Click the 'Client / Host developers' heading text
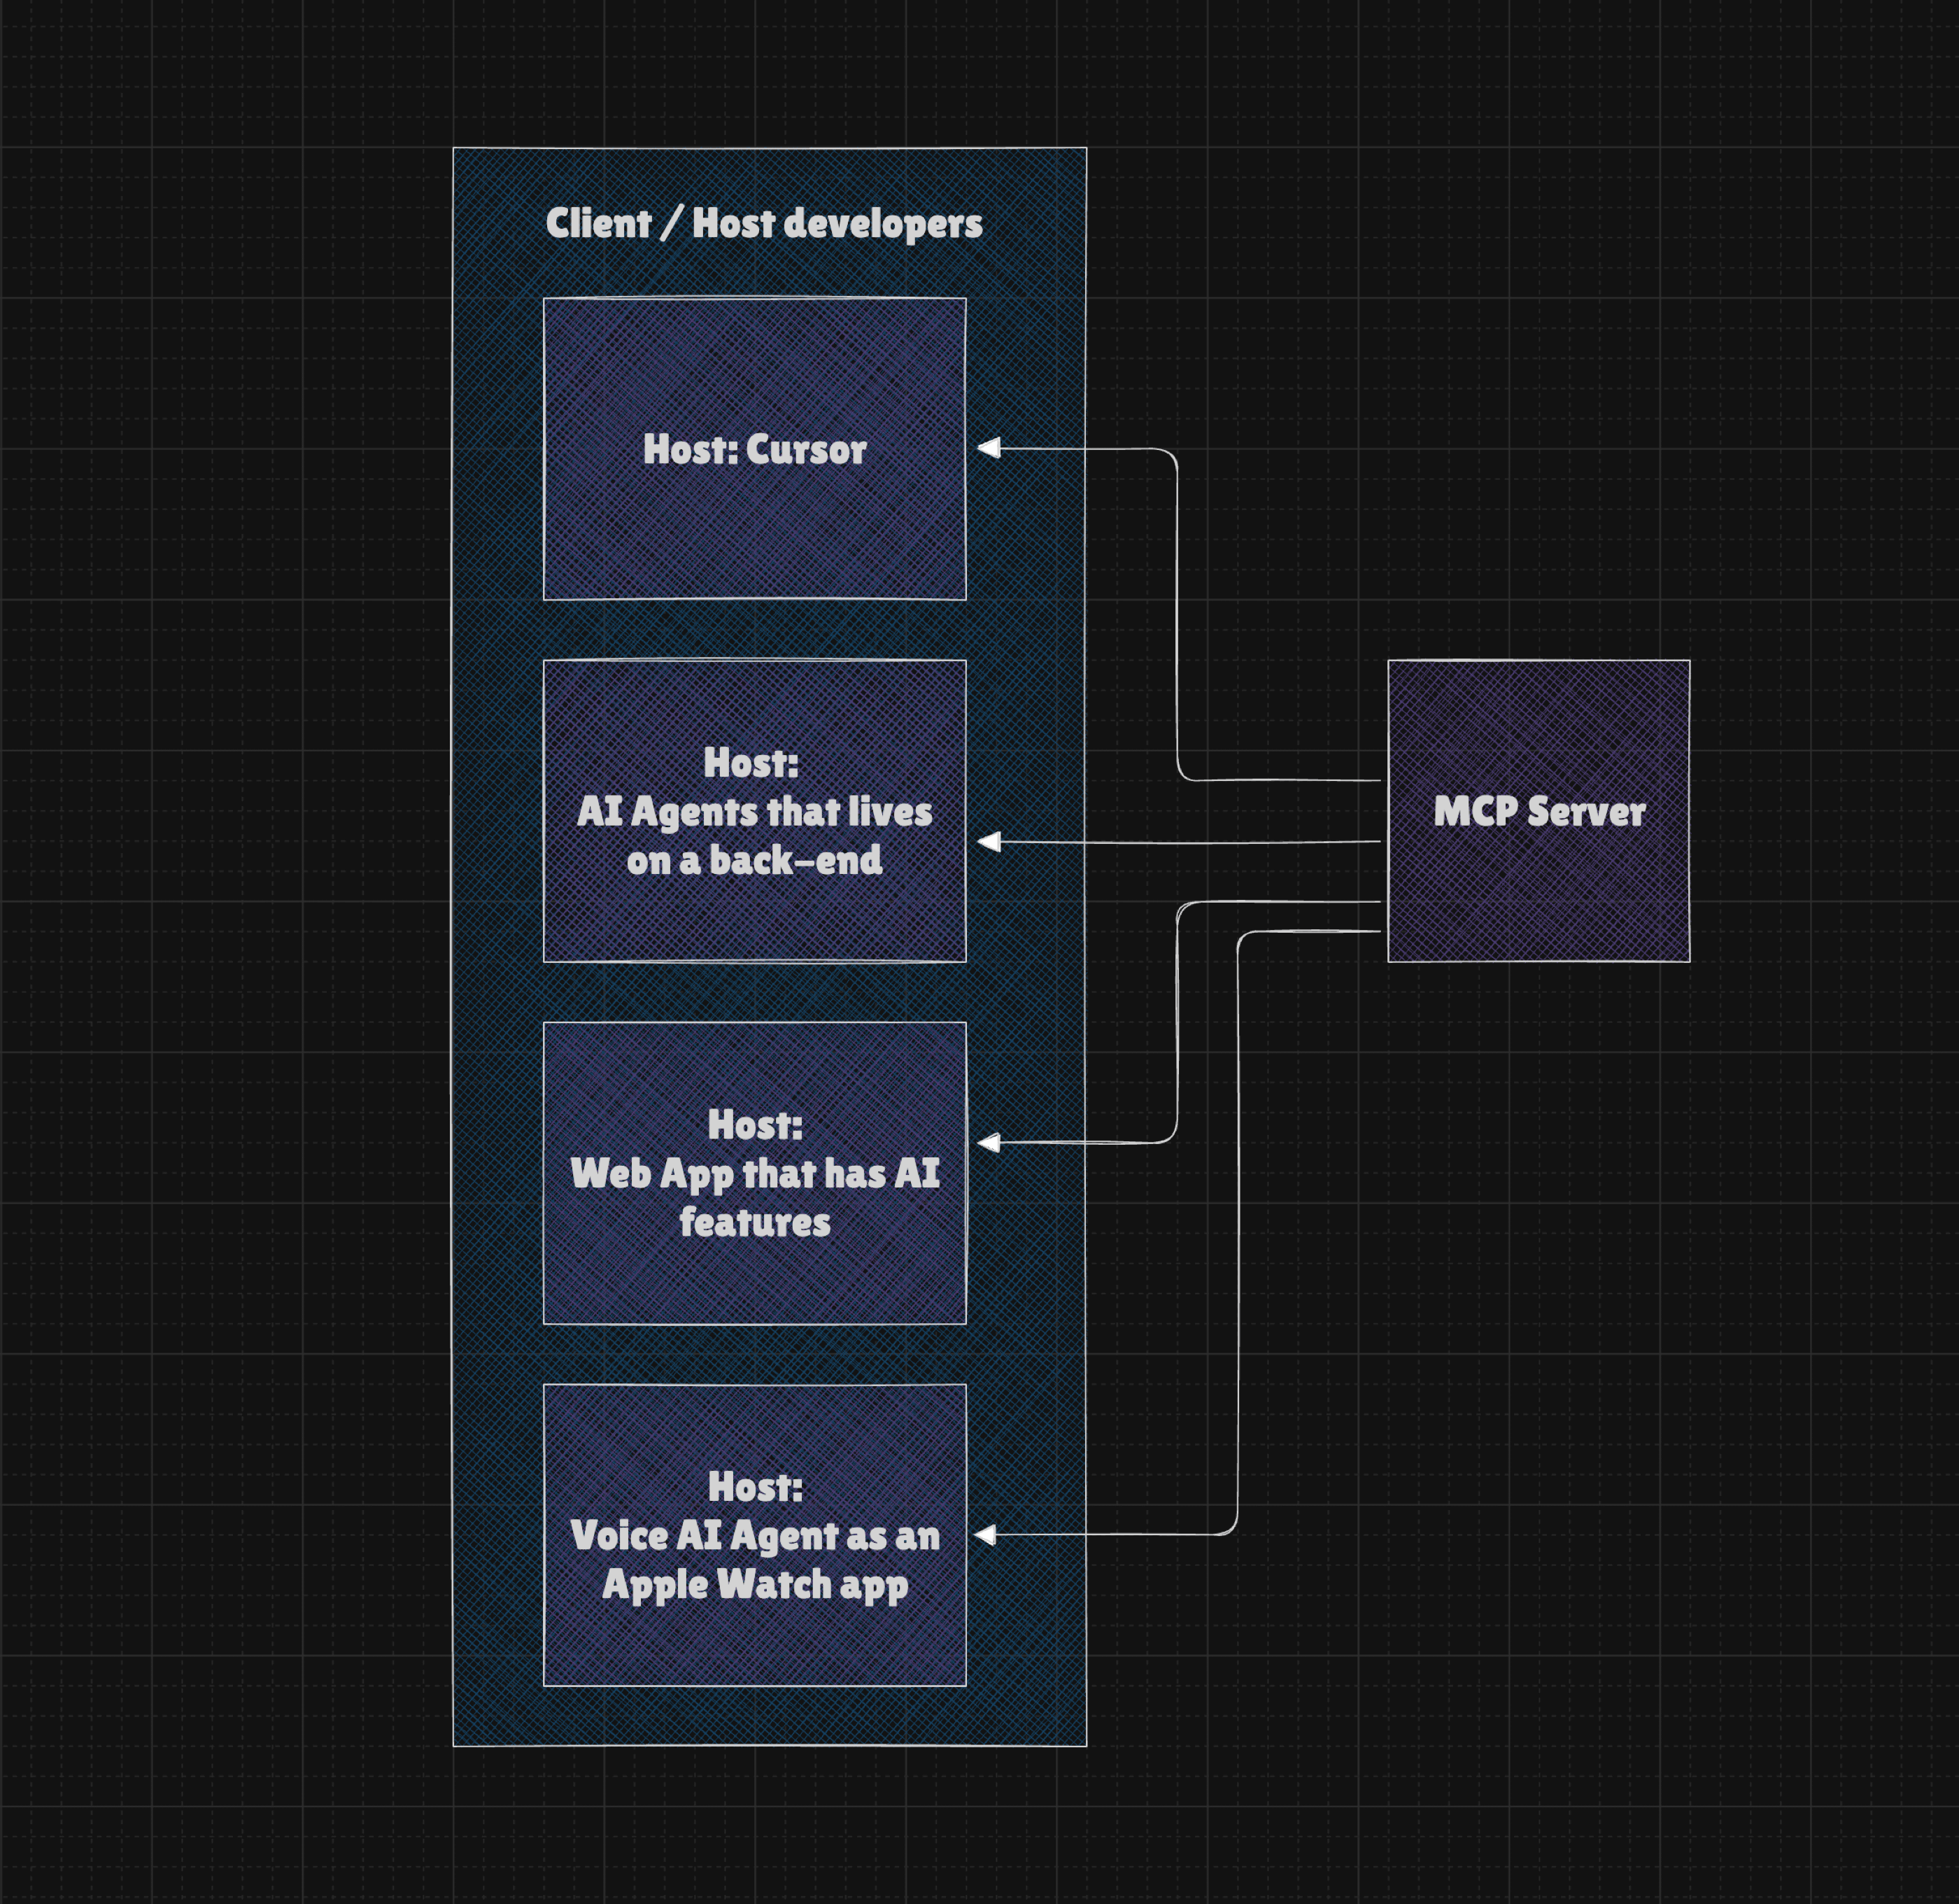Viewport: 1959px width, 1904px height. point(764,223)
